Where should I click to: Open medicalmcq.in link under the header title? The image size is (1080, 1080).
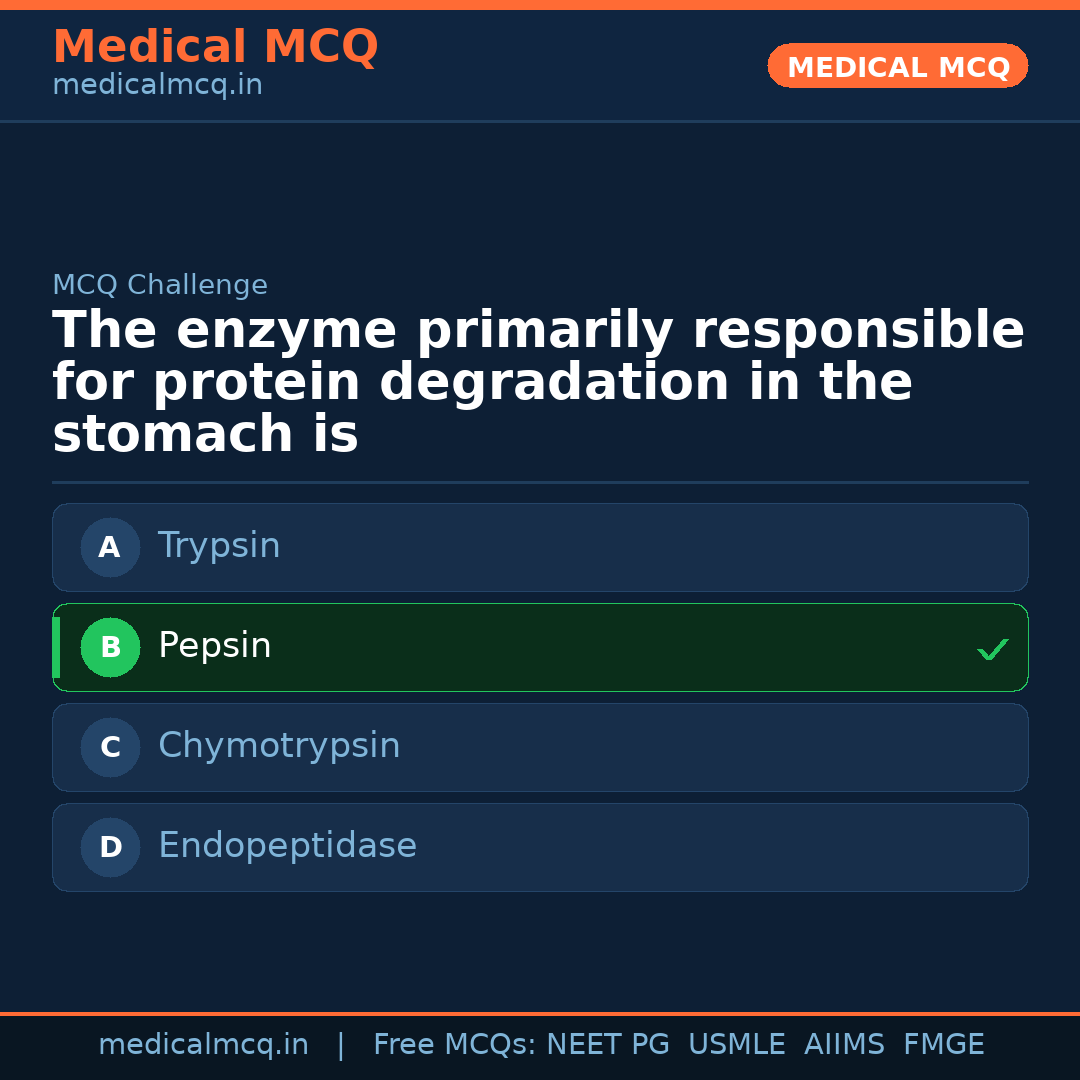point(157,86)
